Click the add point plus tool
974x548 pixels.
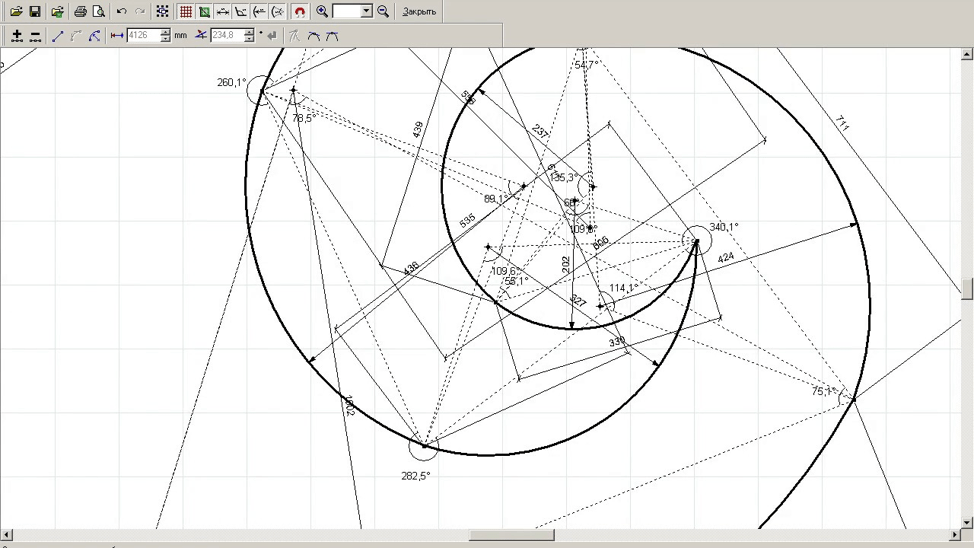coord(16,36)
